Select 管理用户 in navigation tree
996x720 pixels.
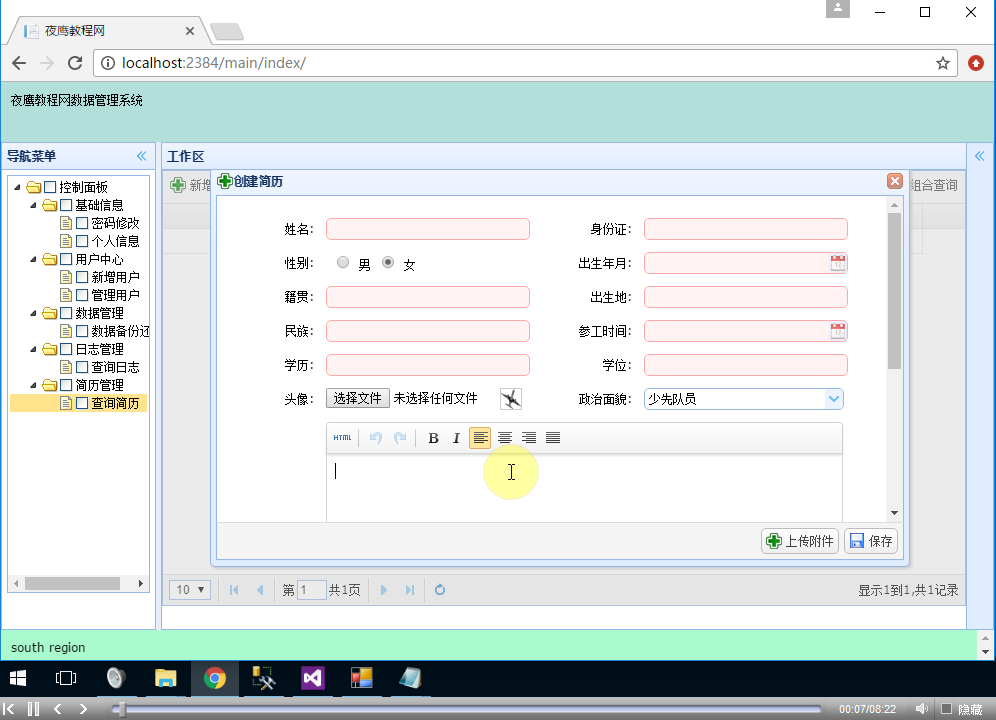coord(115,295)
